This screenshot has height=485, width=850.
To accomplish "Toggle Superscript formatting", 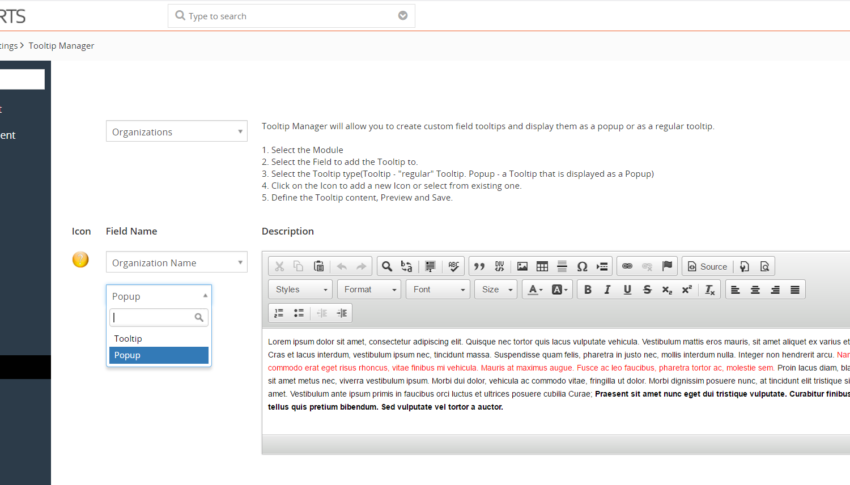I will tap(687, 289).
